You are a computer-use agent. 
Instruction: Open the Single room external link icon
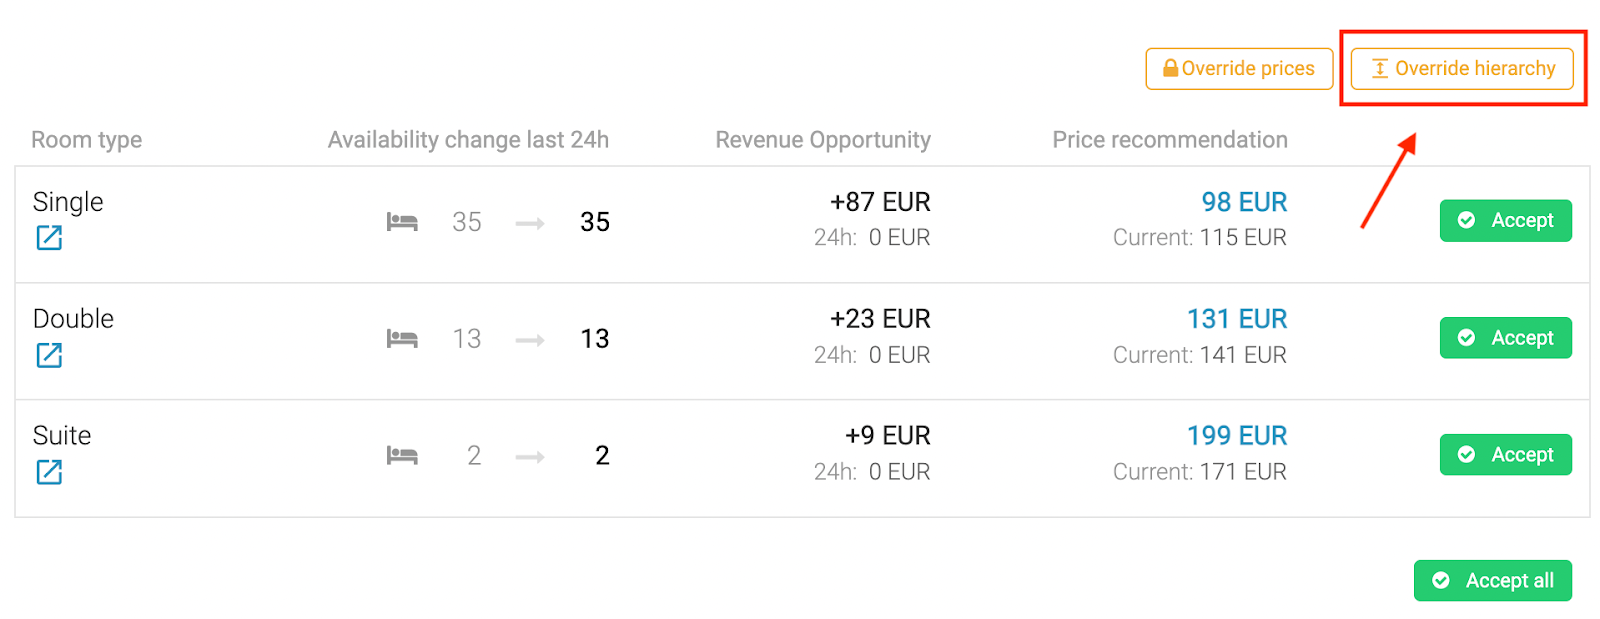point(49,238)
